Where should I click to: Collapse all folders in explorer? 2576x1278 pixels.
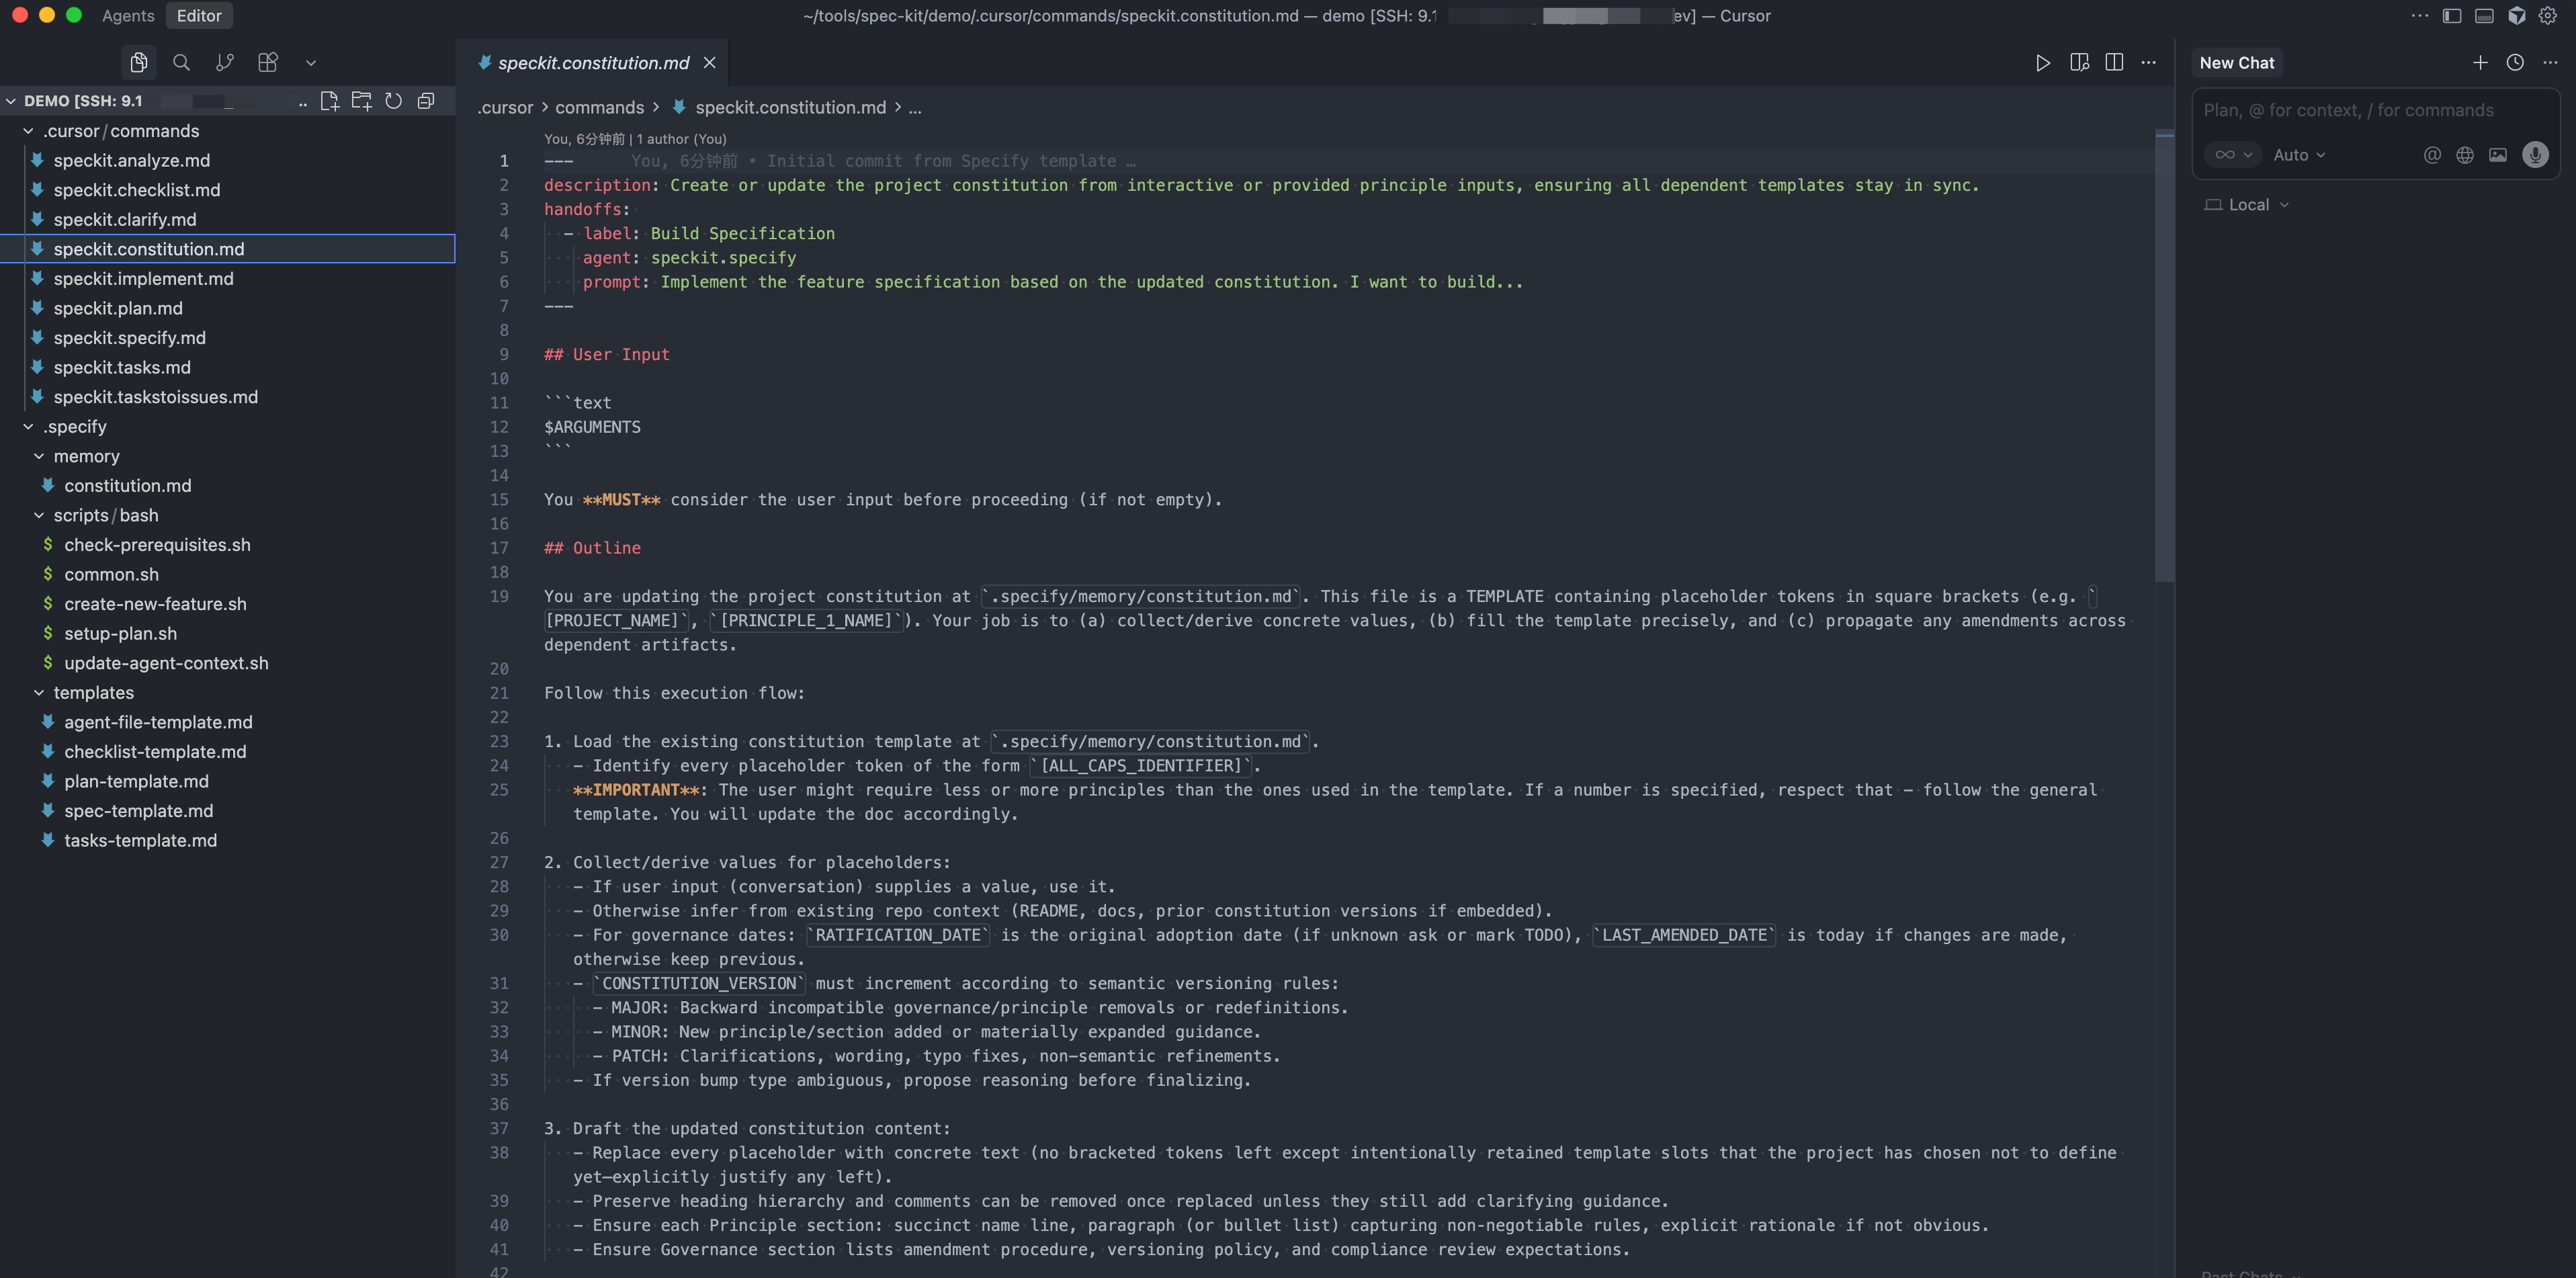click(426, 101)
